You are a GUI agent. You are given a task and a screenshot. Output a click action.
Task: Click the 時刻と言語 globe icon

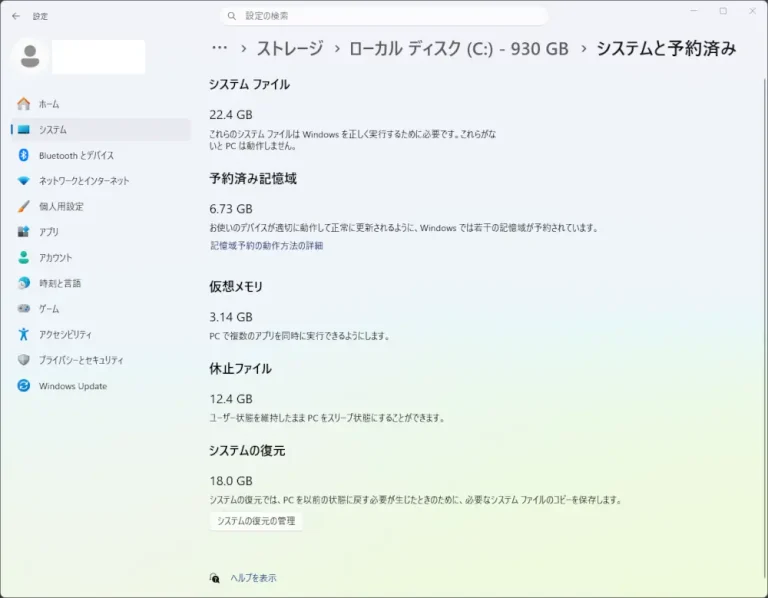(24, 283)
